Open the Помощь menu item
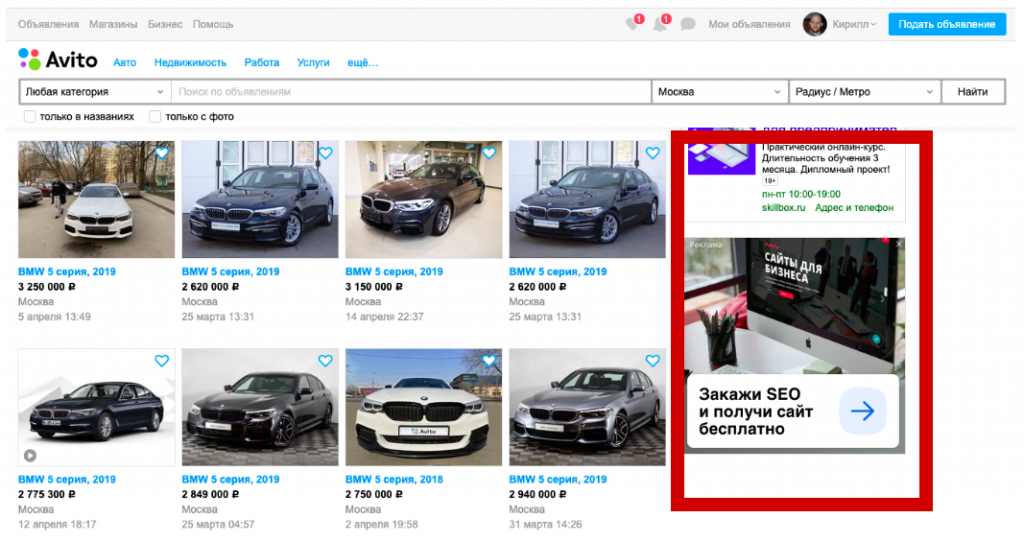Screen dimensions: 1024x541 [213, 24]
